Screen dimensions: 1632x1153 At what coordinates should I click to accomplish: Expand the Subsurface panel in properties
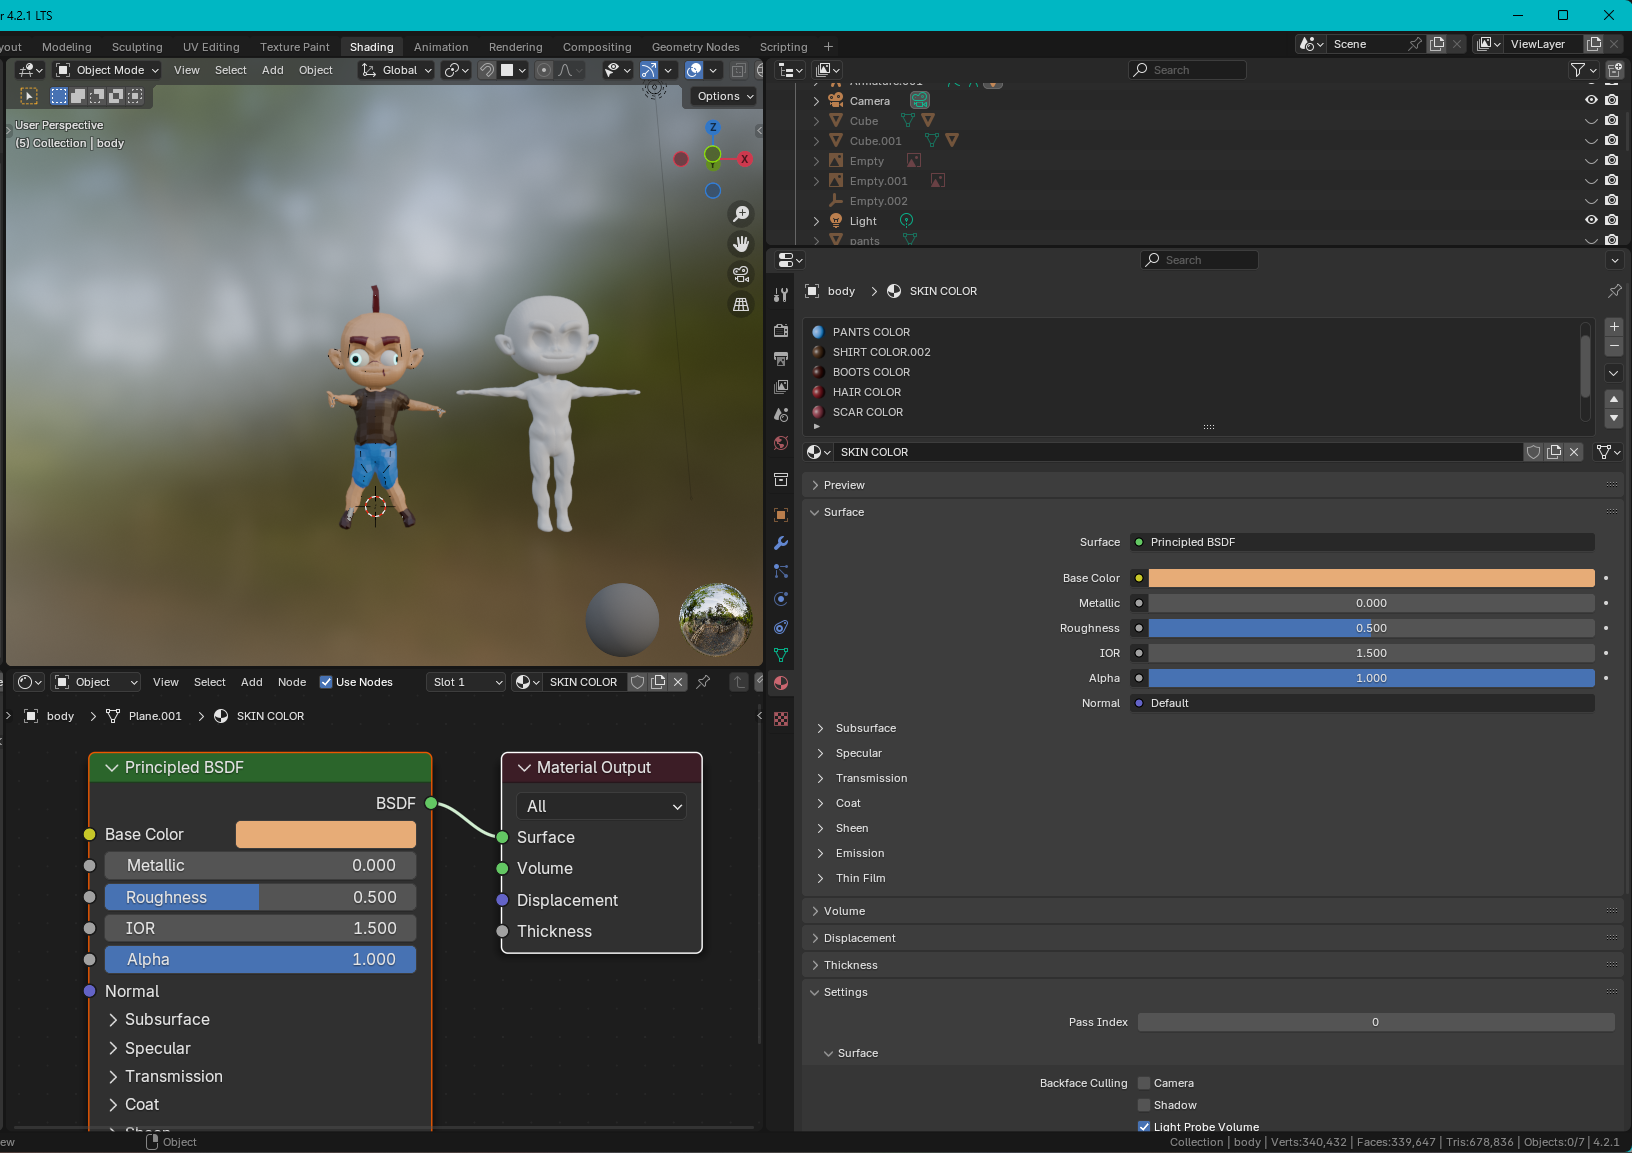tap(865, 728)
